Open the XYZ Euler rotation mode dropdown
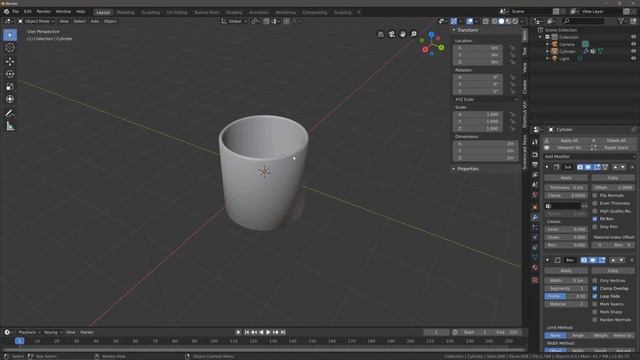Viewport: 640px width, 360px height. pos(486,99)
